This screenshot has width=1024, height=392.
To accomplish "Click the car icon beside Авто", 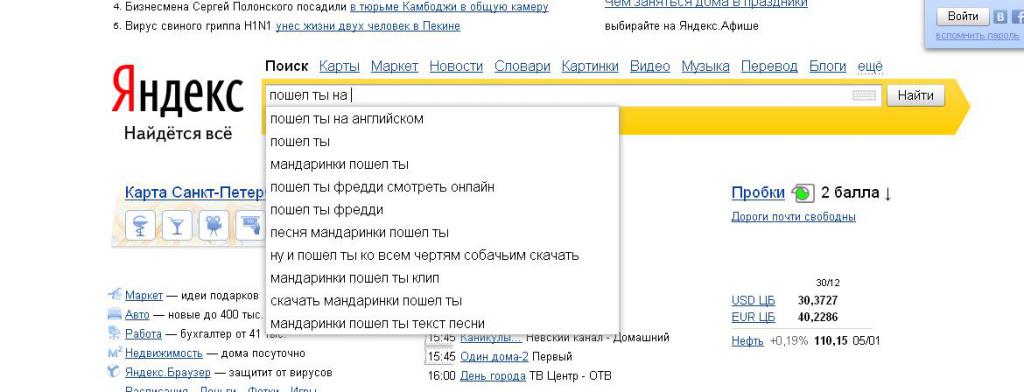I will (x=114, y=314).
